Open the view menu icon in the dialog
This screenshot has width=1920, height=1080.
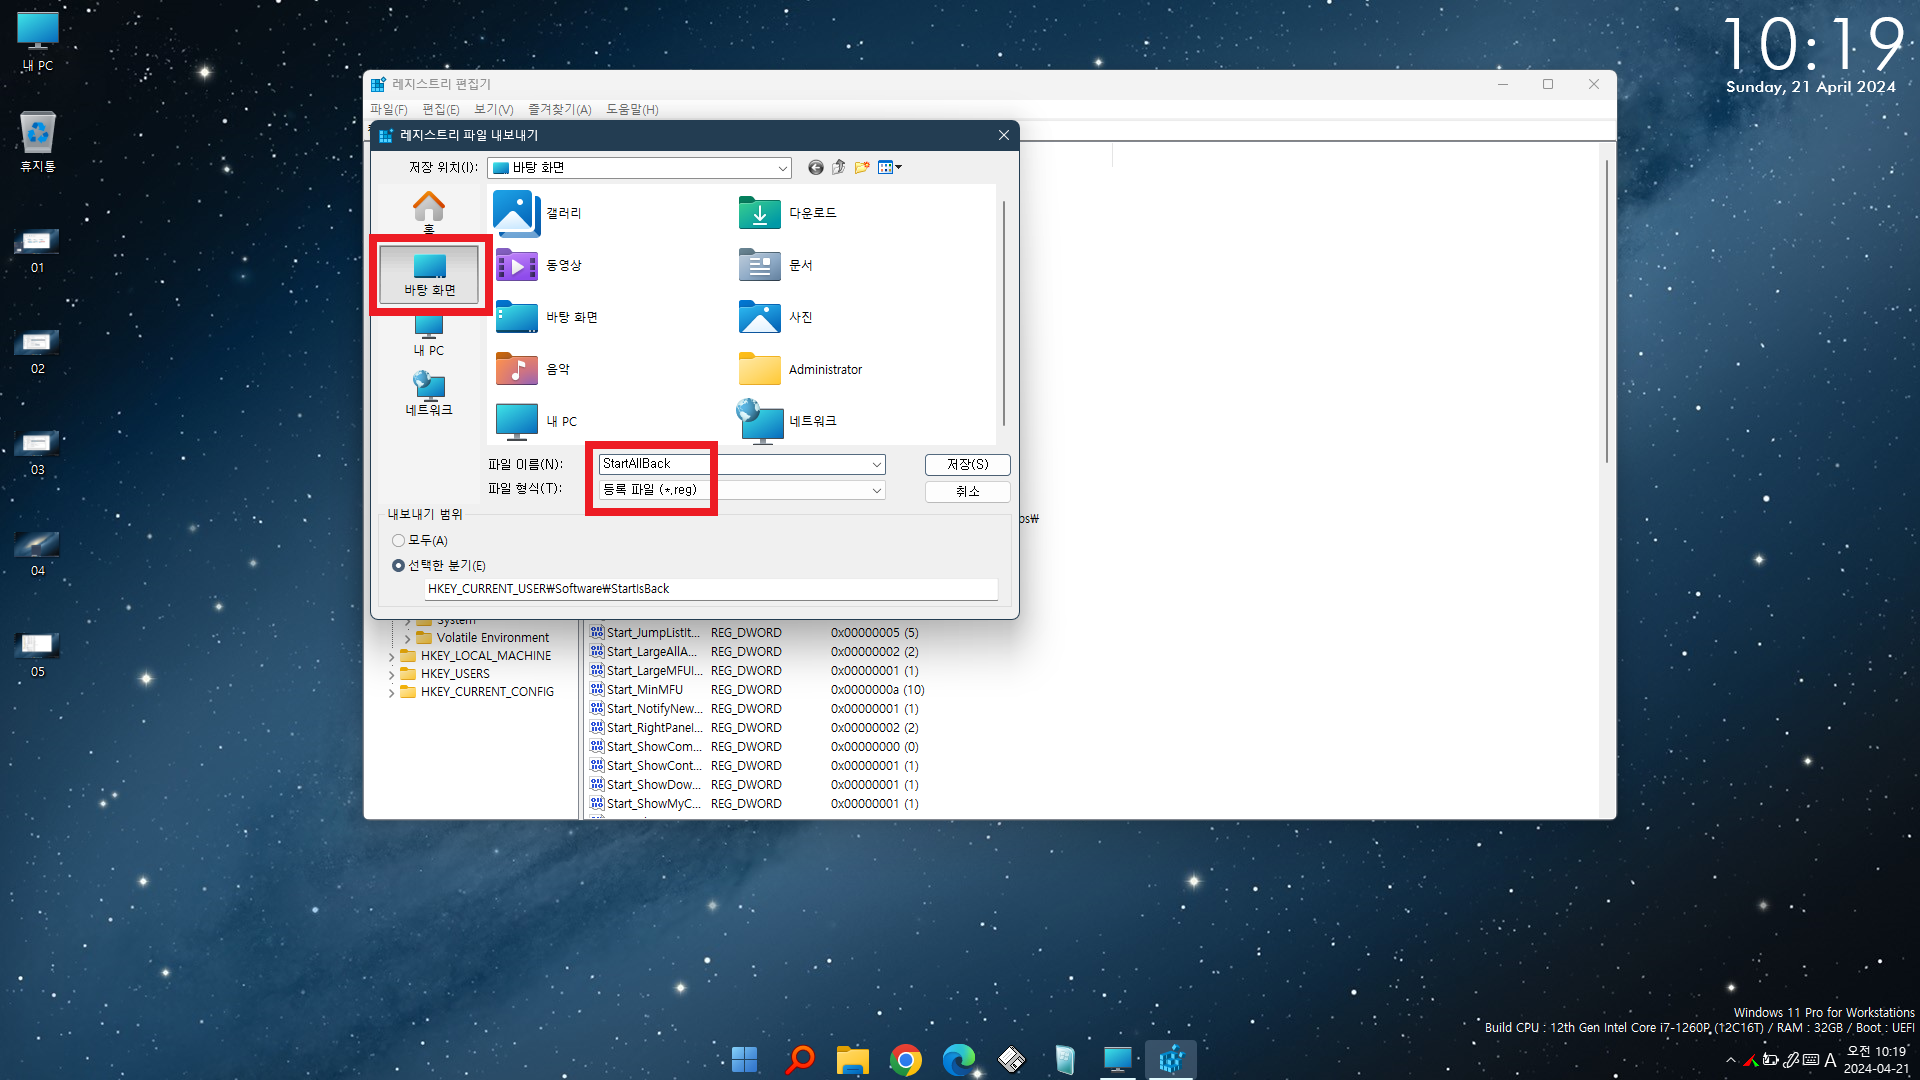pyautogui.click(x=890, y=168)
